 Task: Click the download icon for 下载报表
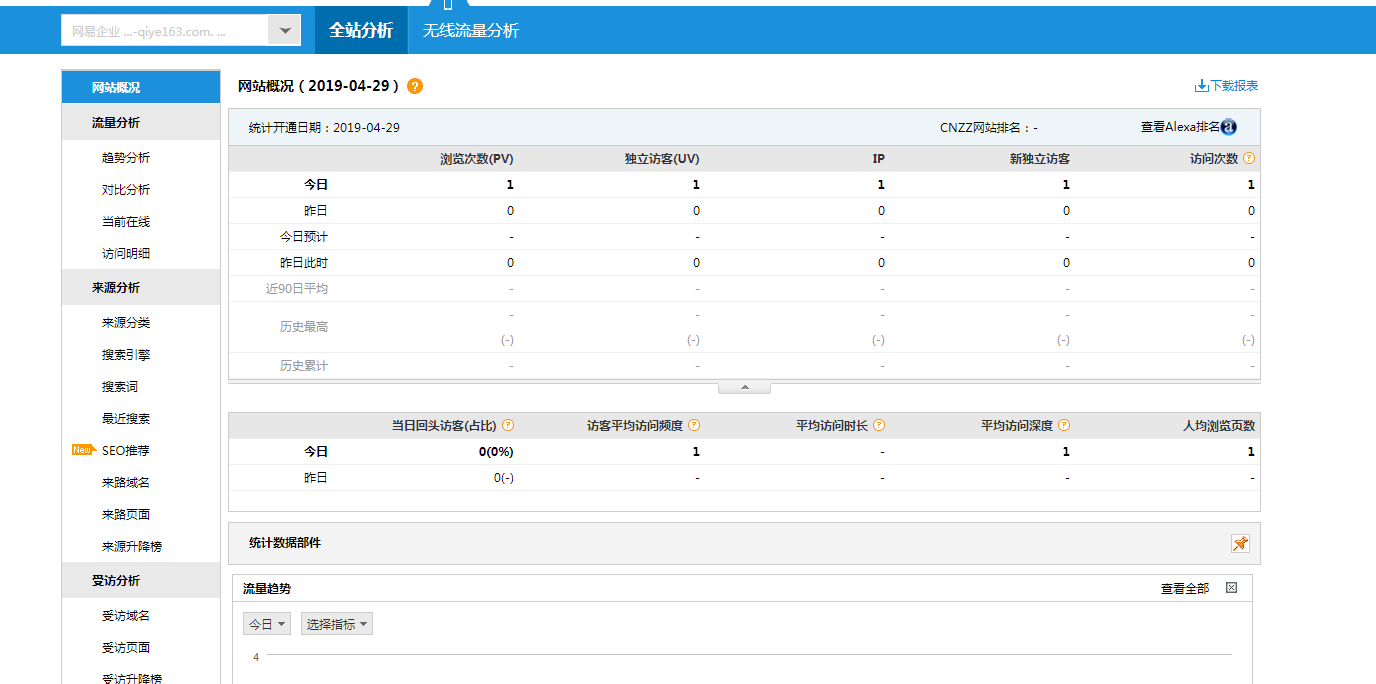1202,86
